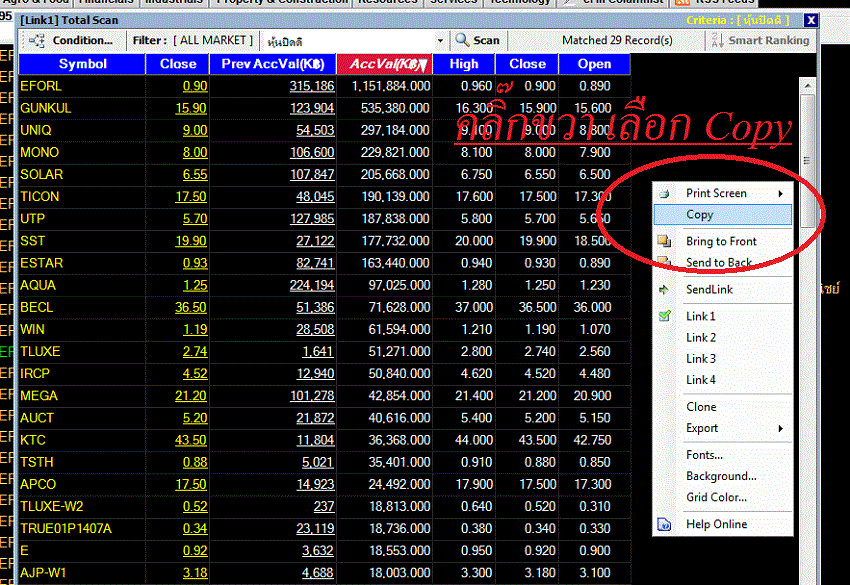
Task: Select the BECL symbol
Action: pyautogui.click(x=37, y=307)
